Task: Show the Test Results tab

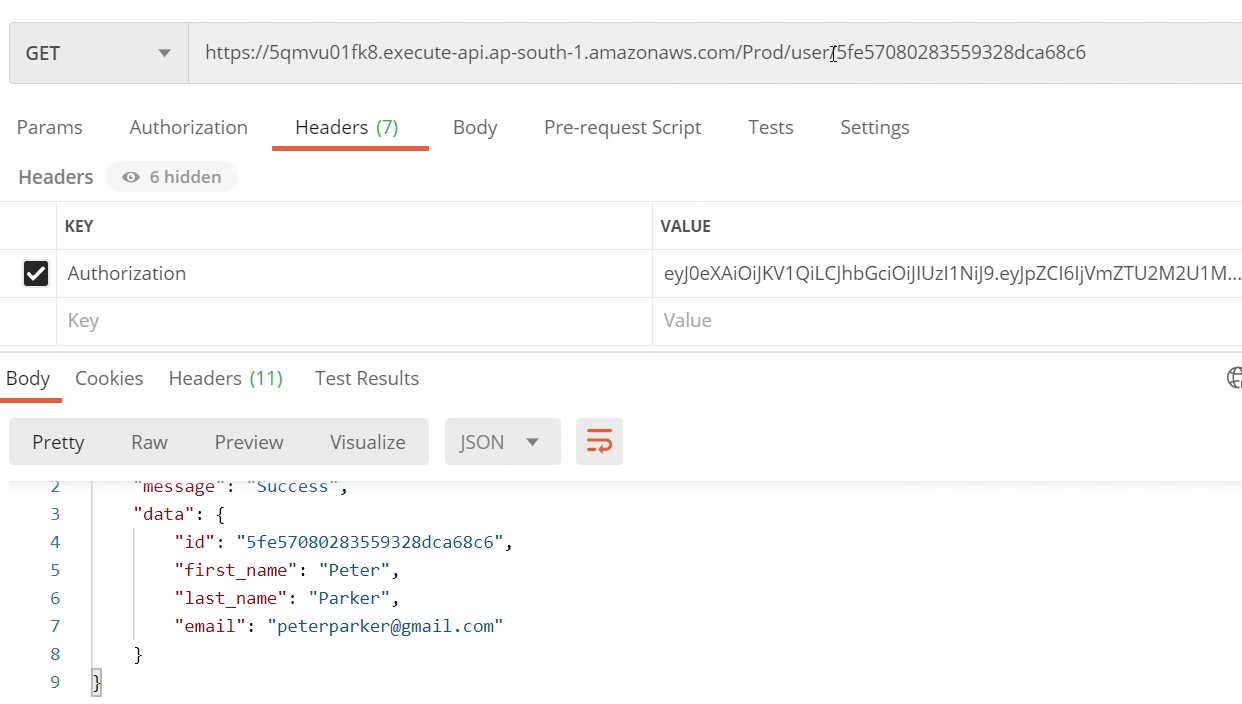Action: (366, 378)
